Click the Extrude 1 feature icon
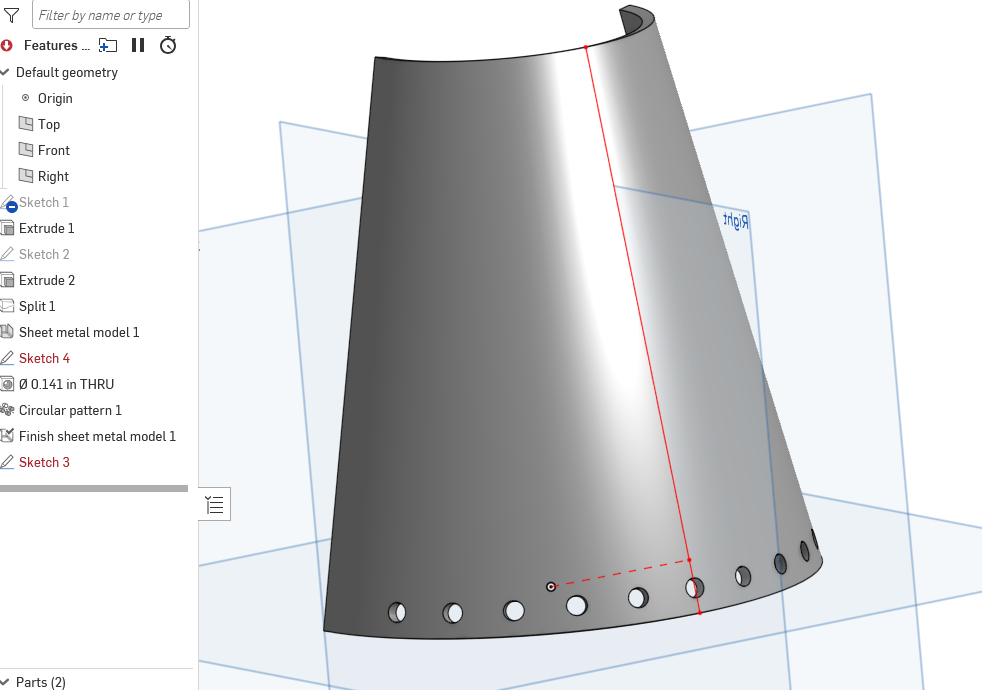 pos(8,228)
